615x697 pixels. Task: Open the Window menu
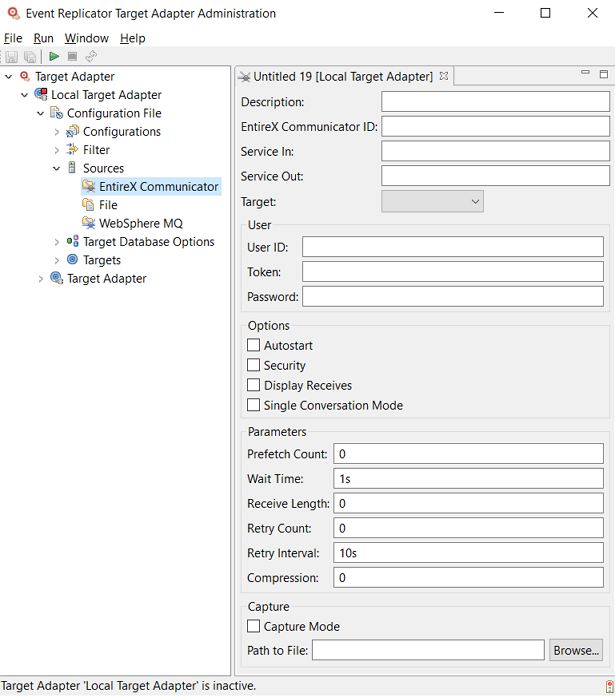coord(87,38)
